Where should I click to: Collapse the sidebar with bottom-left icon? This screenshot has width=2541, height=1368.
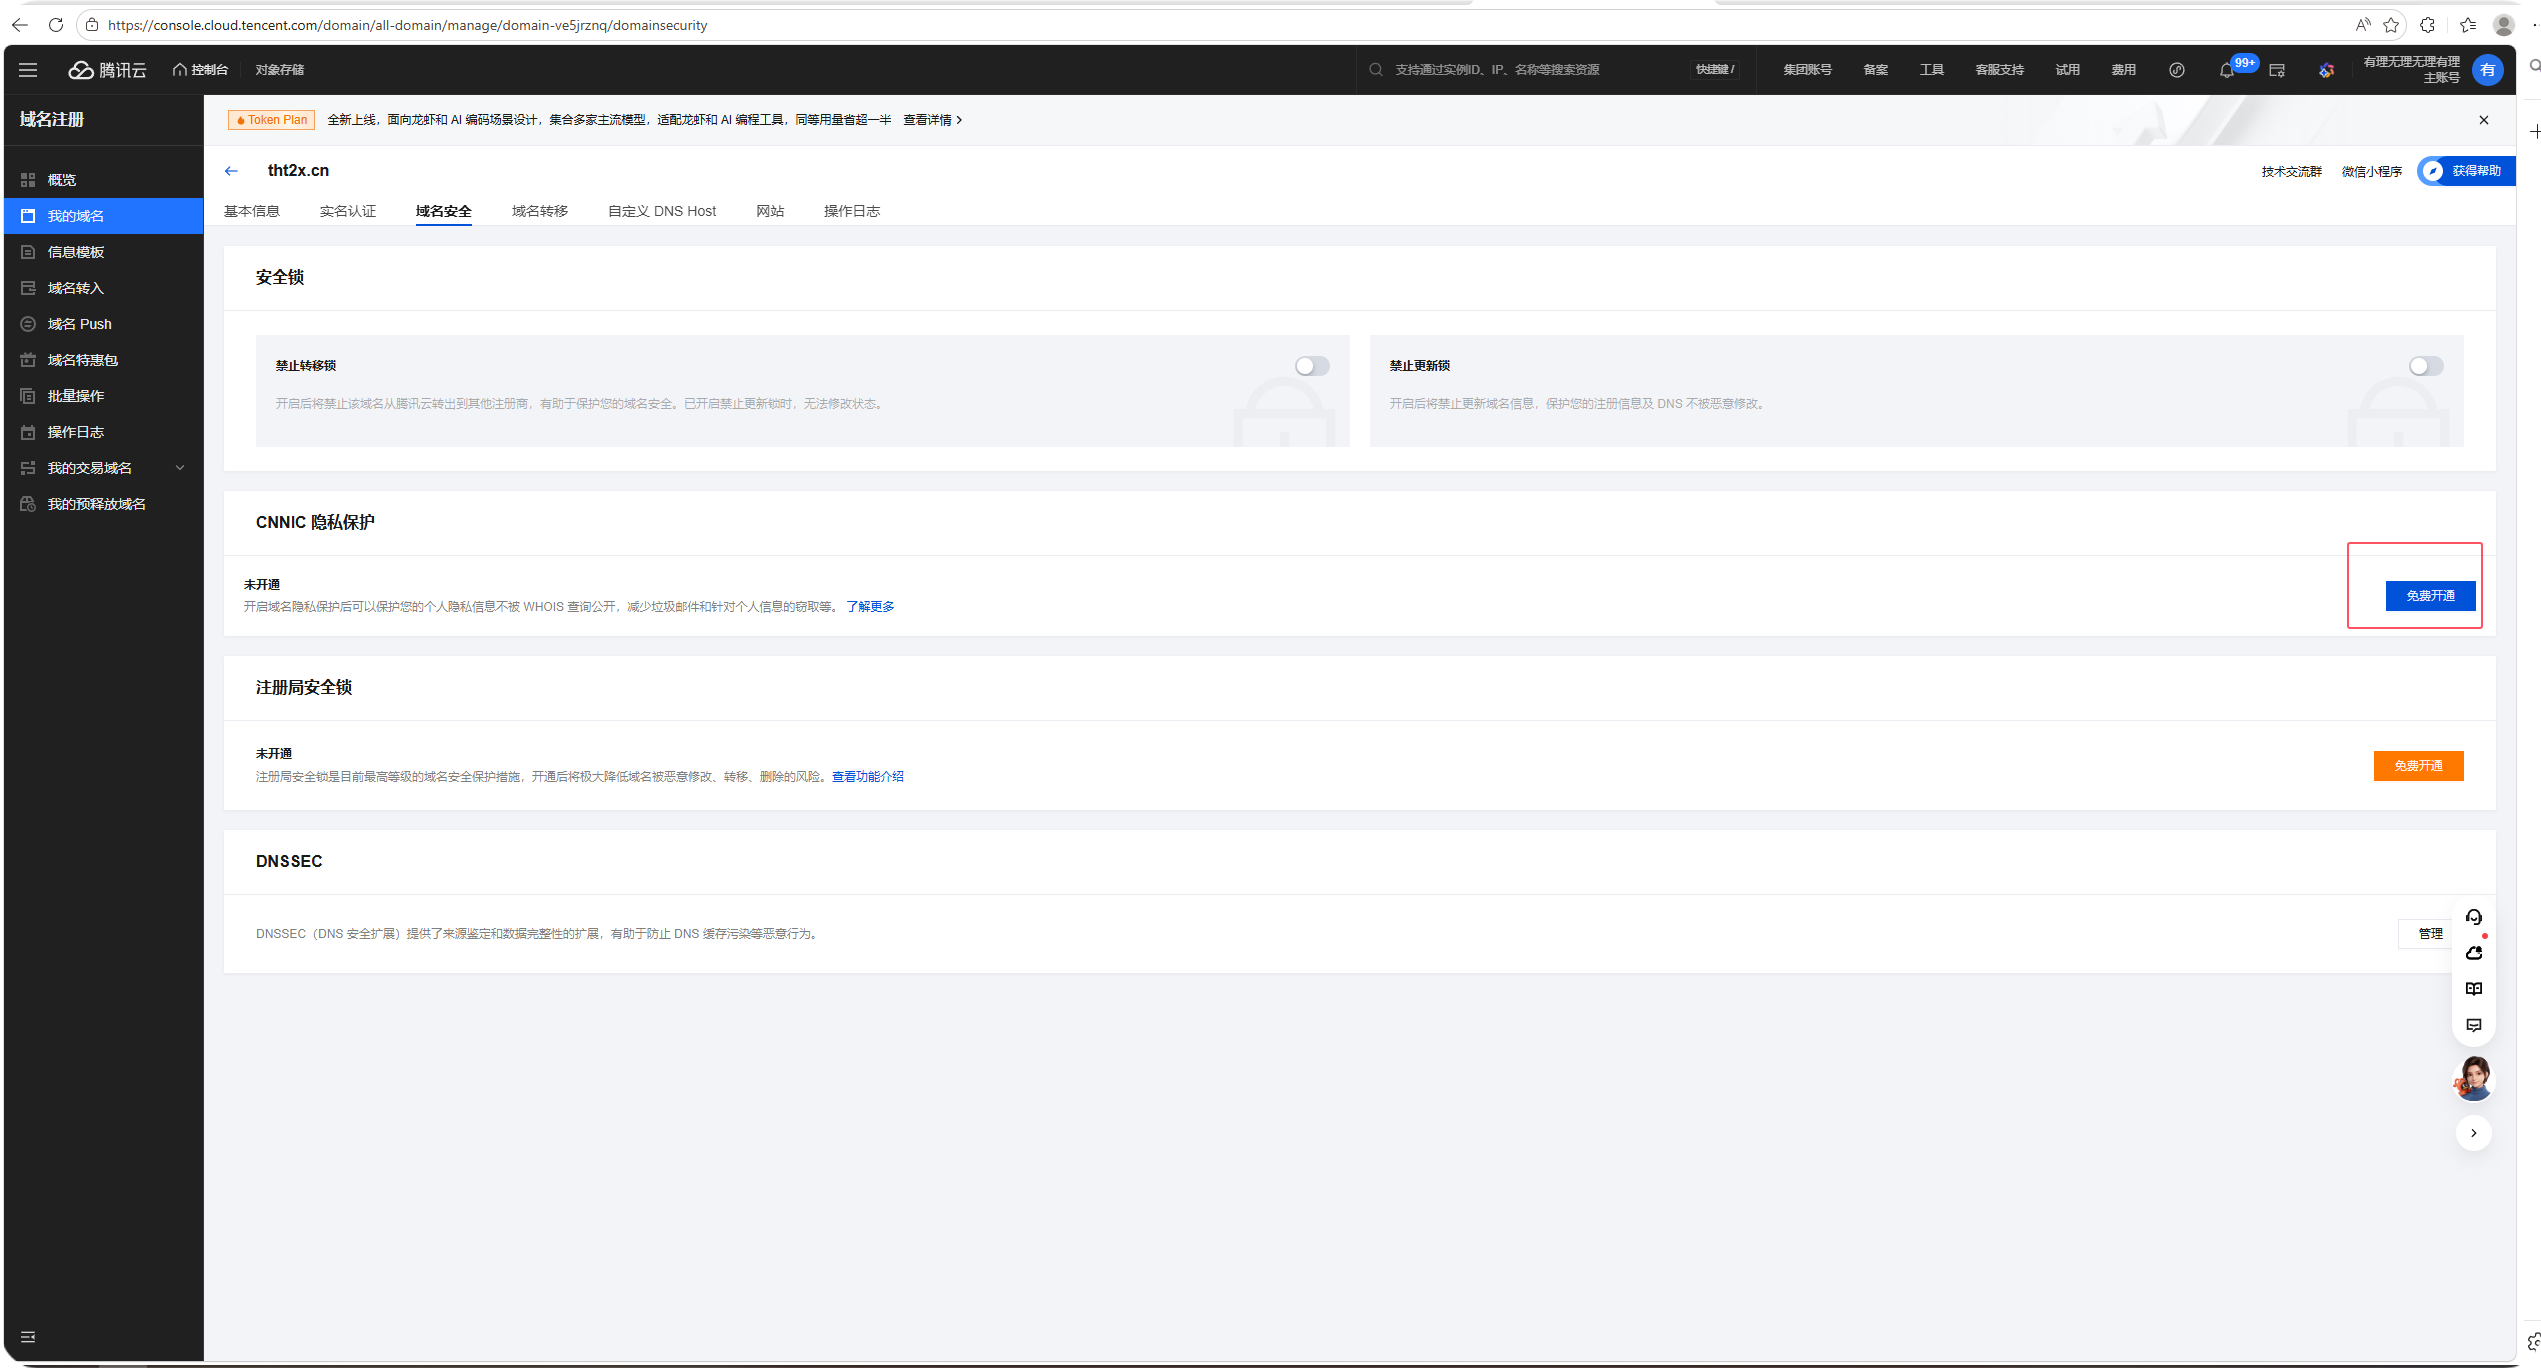(x=28, y=1337)
